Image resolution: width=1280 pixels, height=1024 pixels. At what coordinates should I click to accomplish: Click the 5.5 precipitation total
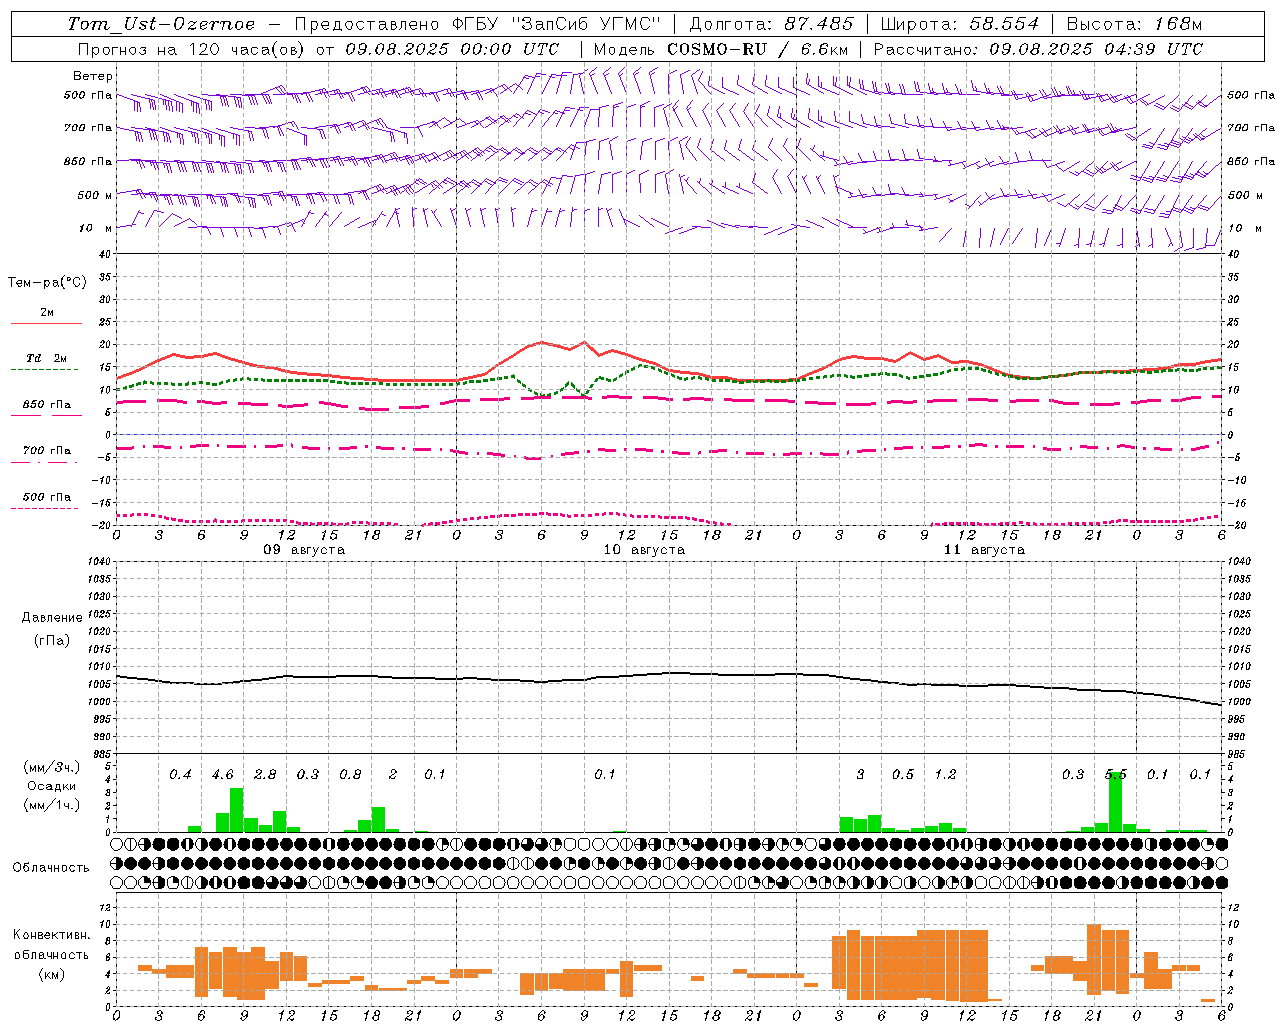(x=1115, y=775)
